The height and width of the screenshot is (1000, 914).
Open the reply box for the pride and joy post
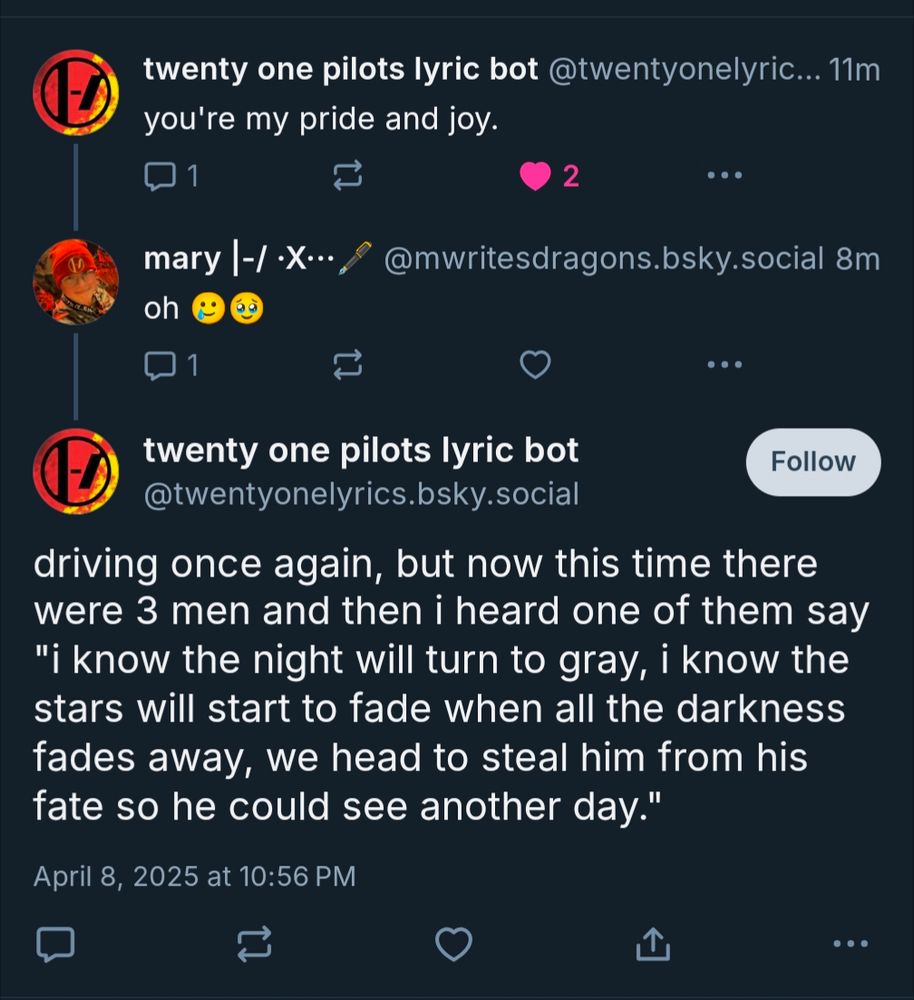(162, 175)
